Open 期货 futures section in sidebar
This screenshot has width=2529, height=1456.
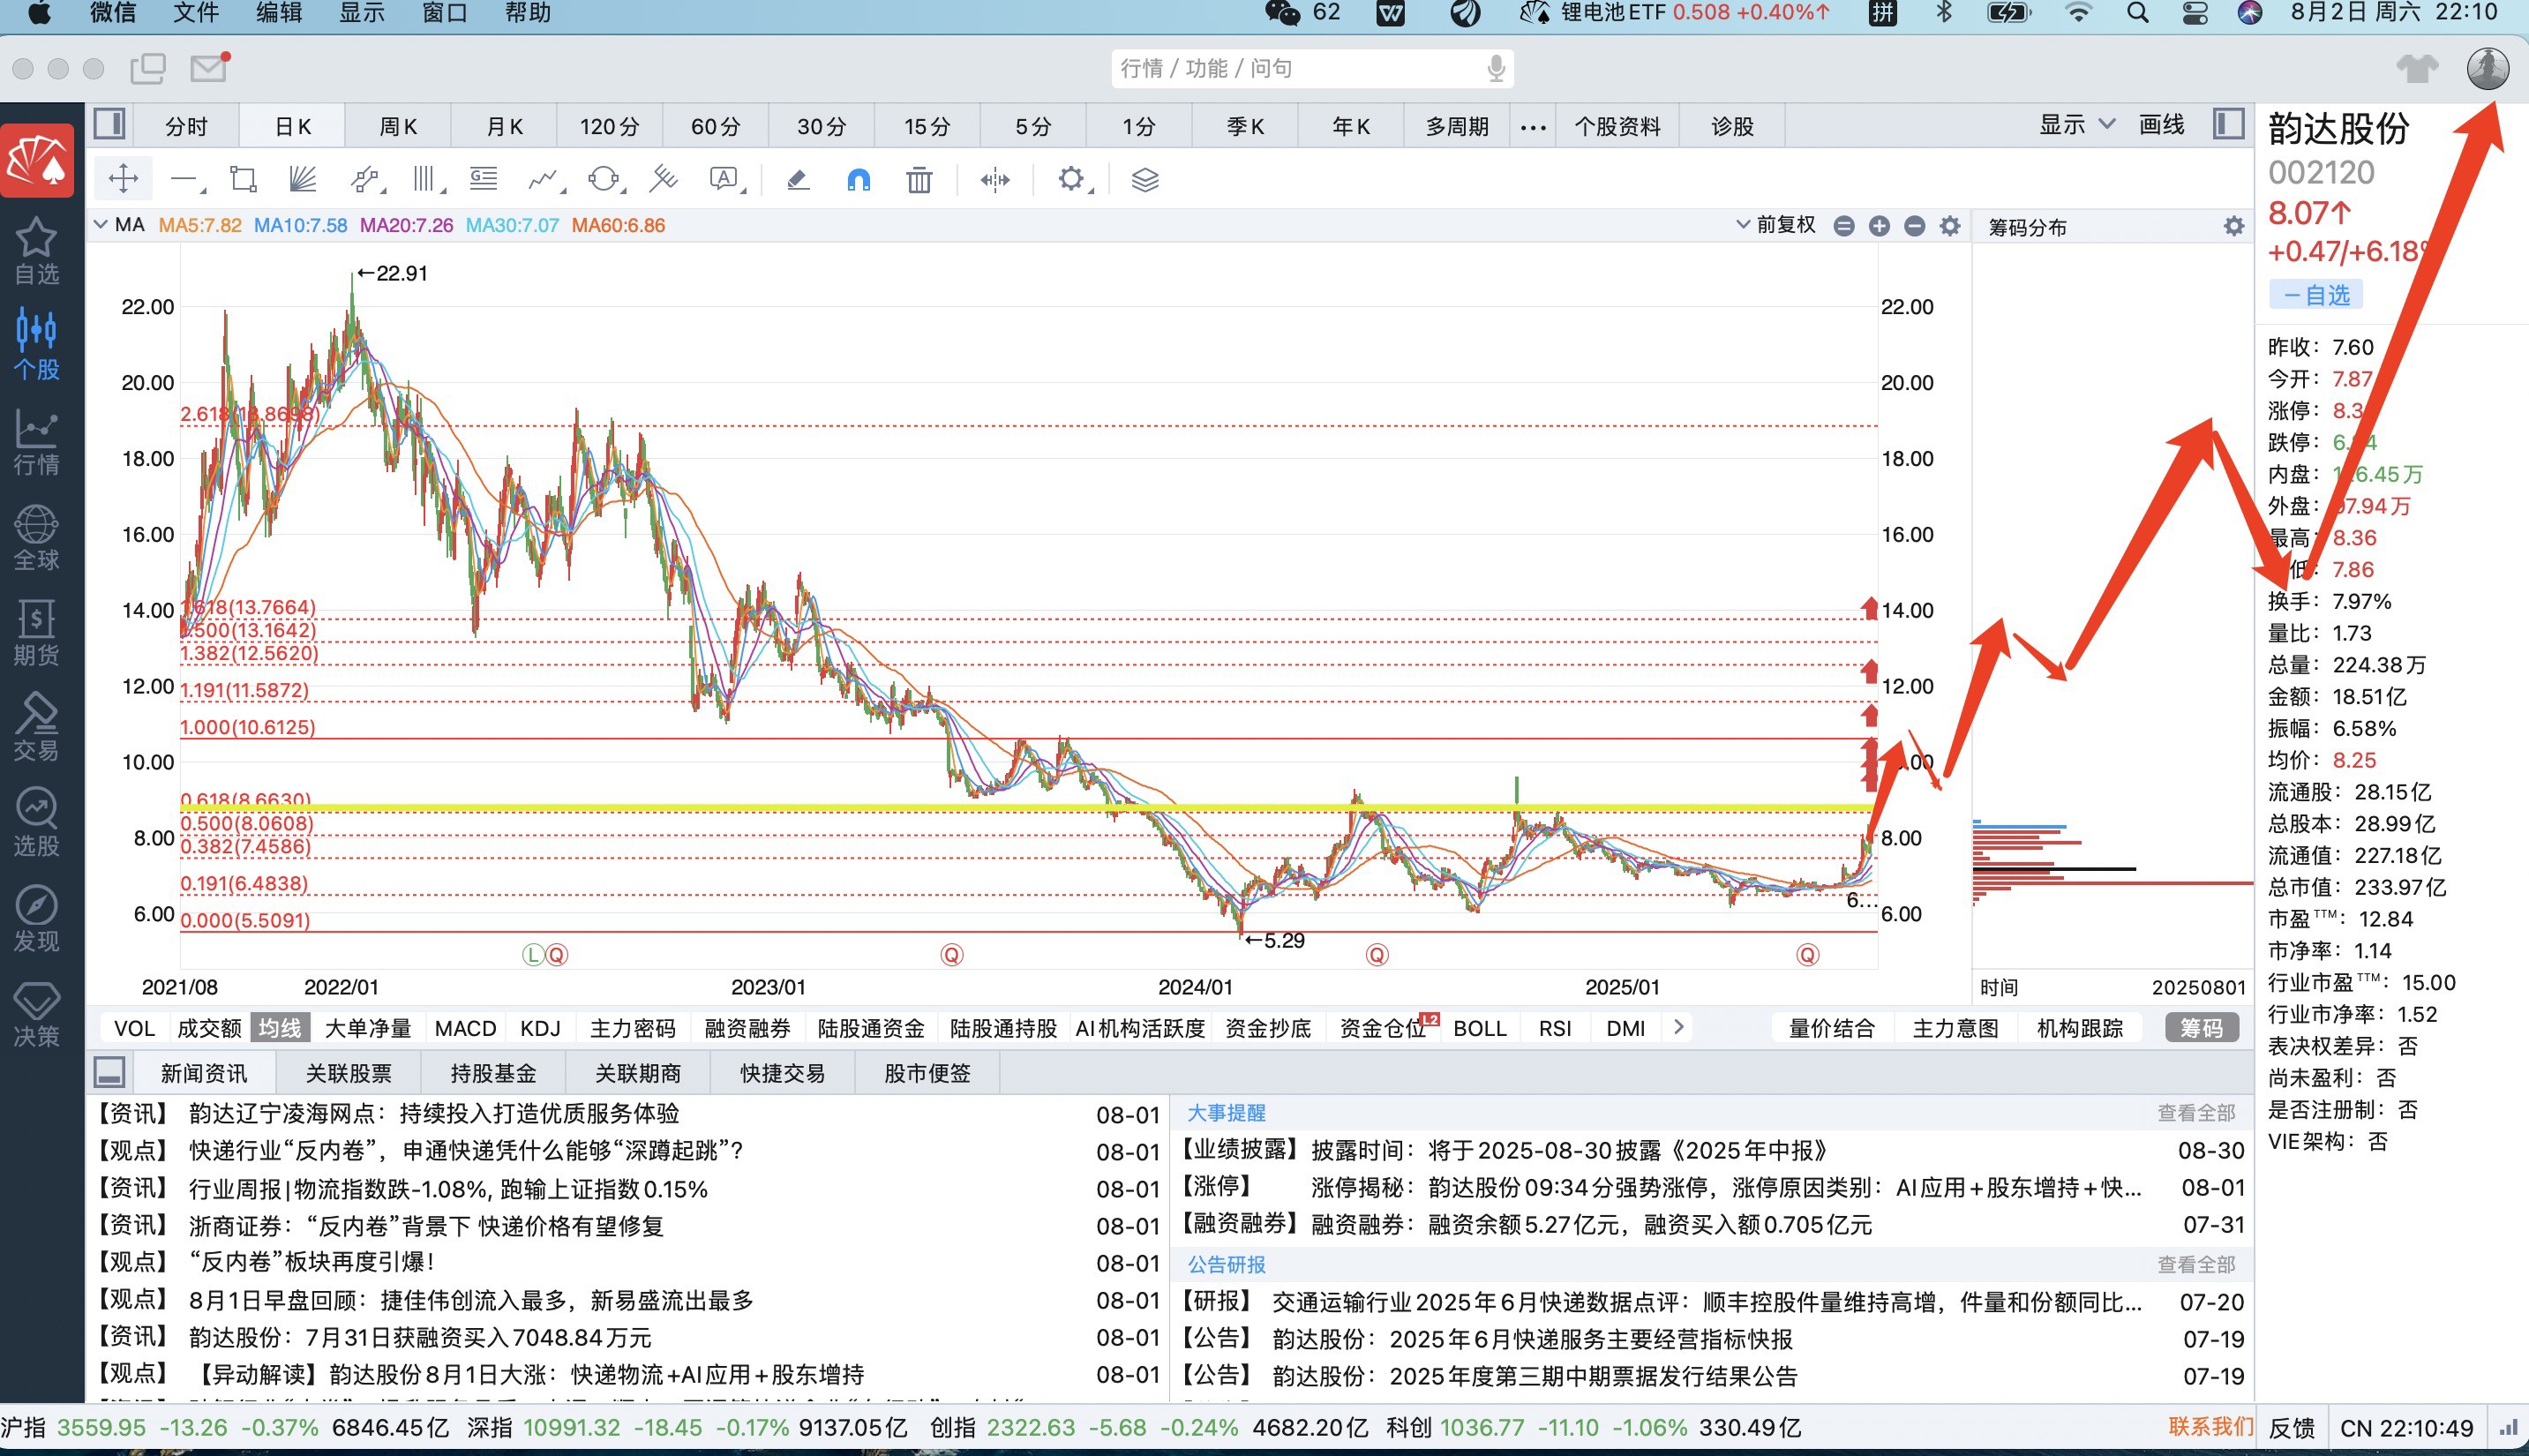(x=37, y=633)
